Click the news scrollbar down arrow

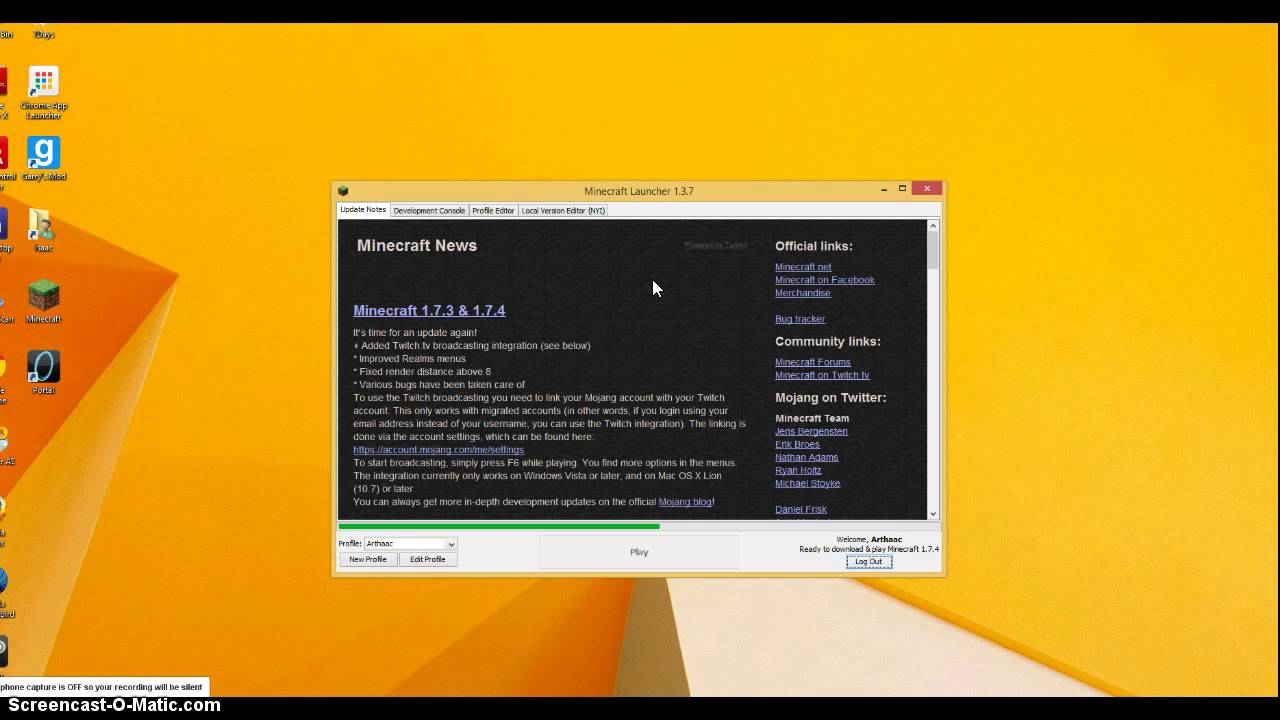click(x=933, y=514)
